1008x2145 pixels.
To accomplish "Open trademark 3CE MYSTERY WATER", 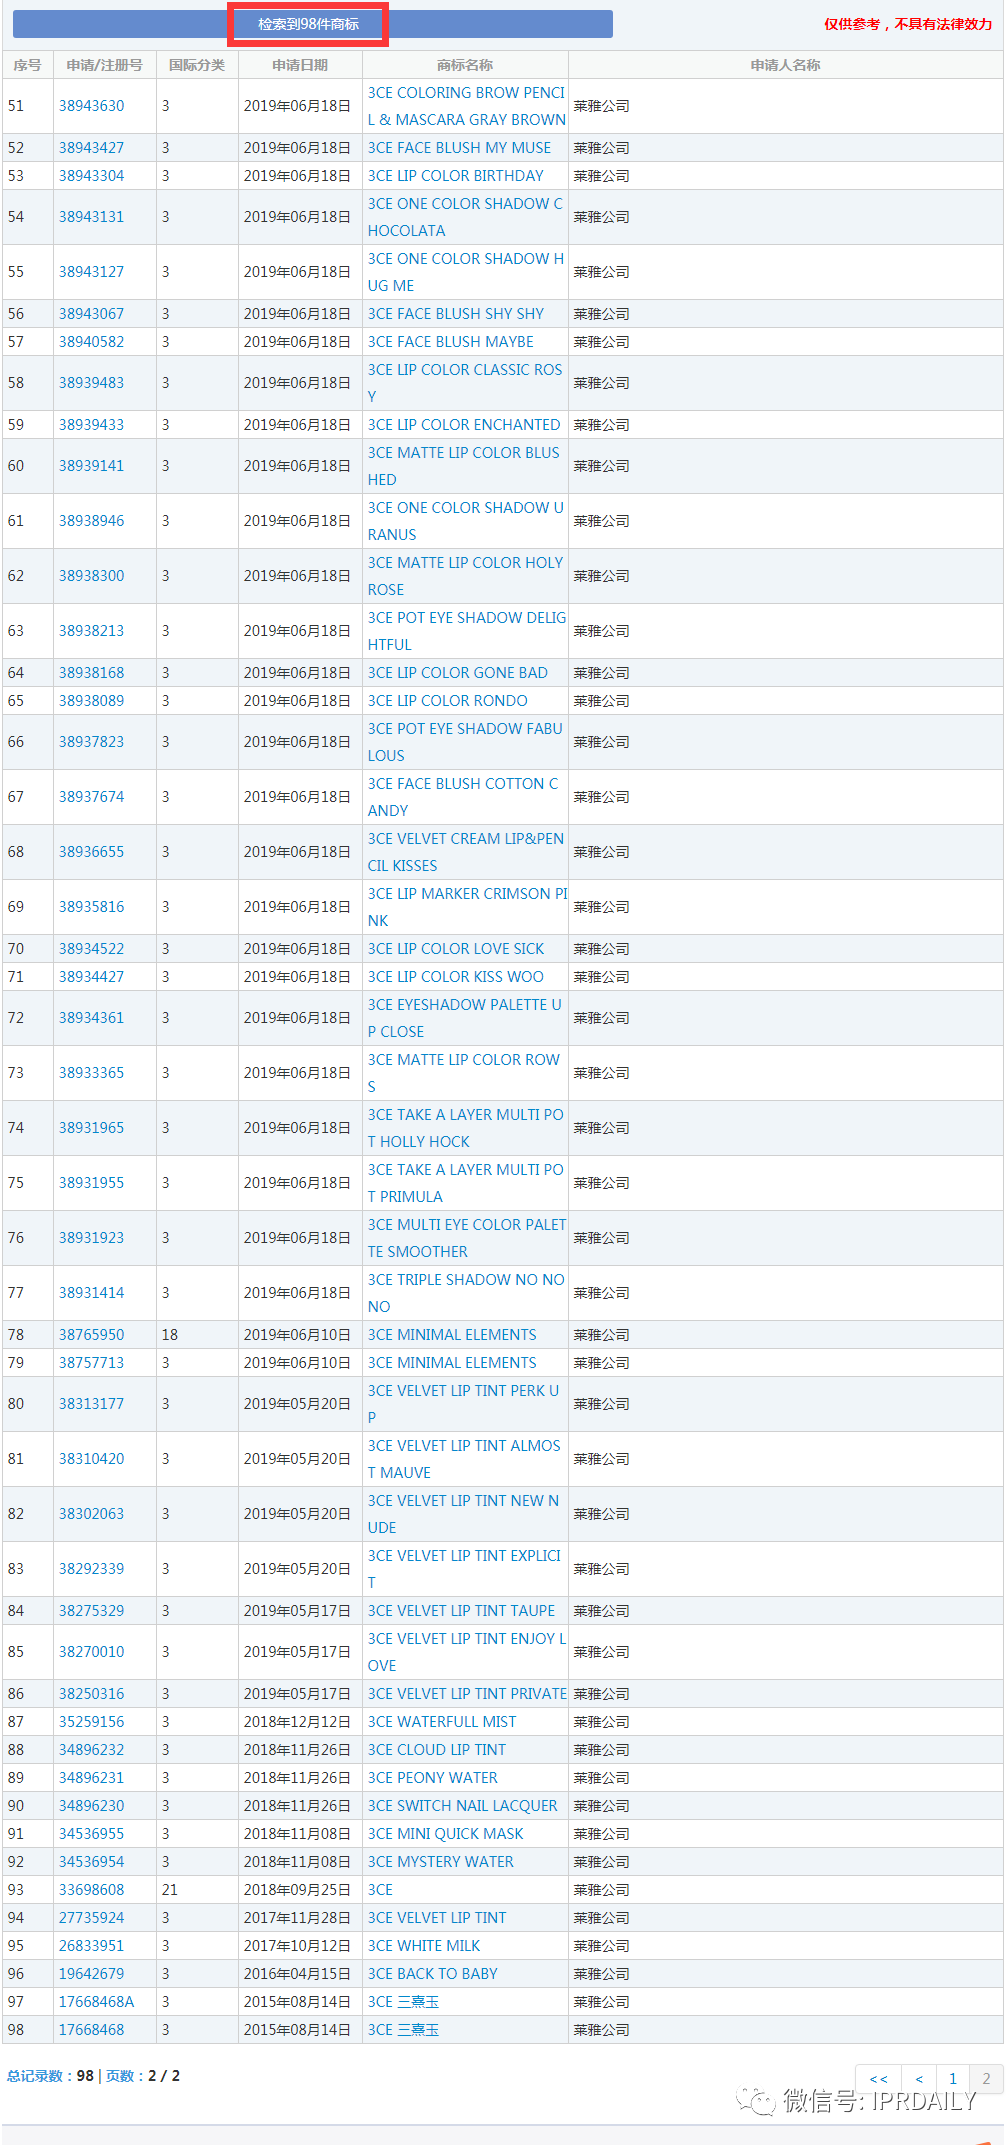I will pyautogui.click(x=441, y=1862).
